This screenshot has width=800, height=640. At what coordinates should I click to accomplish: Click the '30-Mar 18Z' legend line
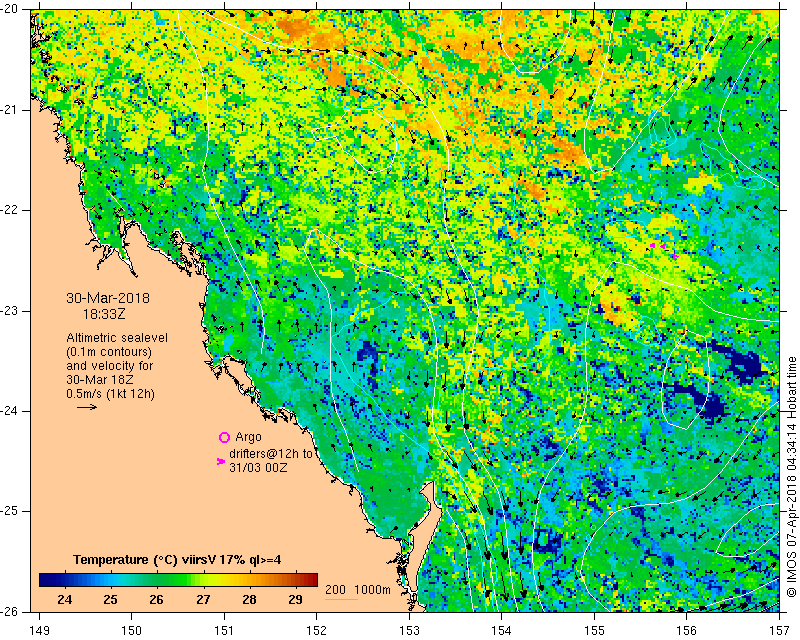pyautogui.click(x=98, y=380)
